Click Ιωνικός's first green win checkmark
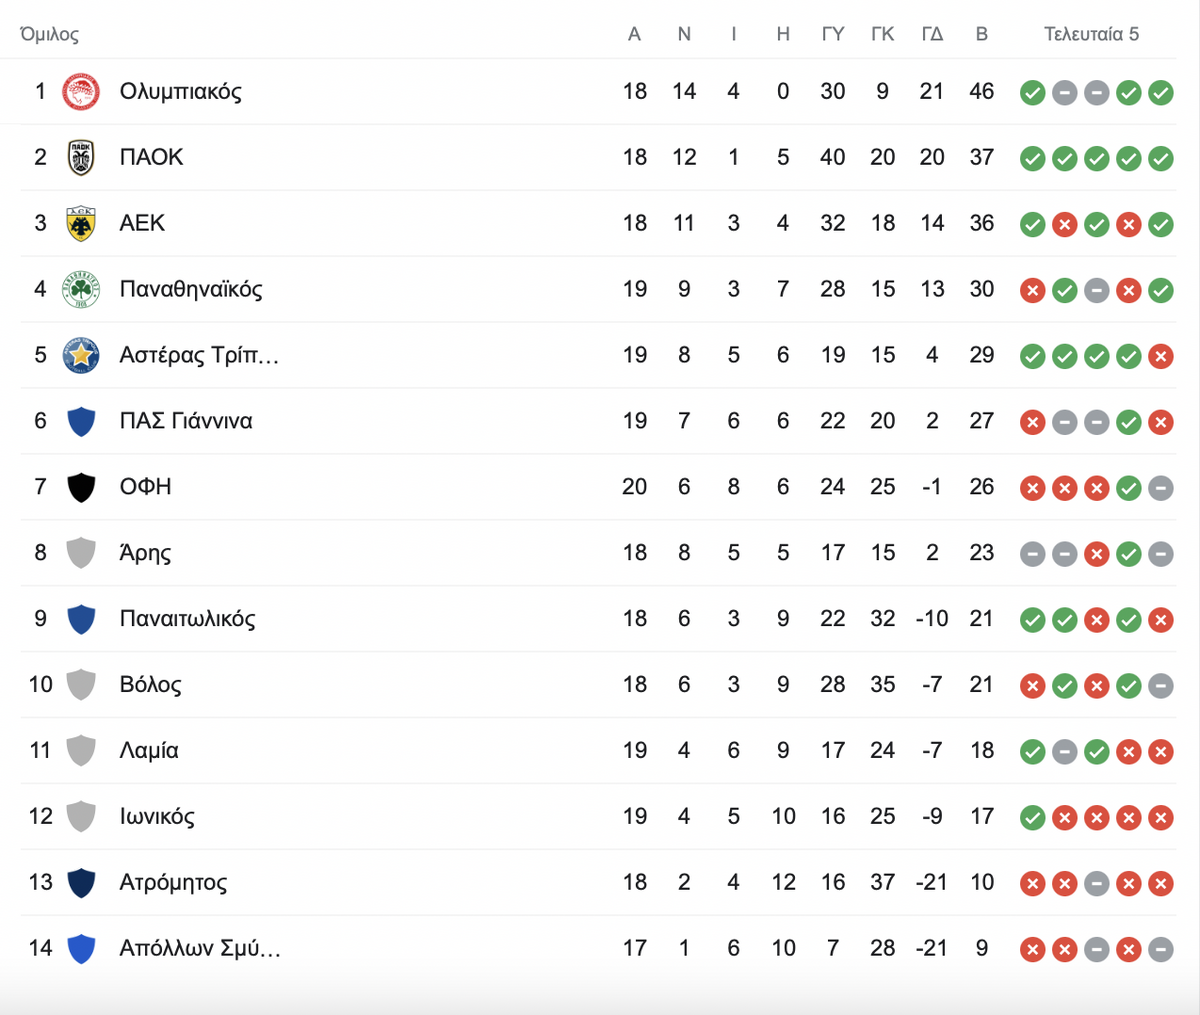Image resolution: width=1200 pixels, height=1015 pixels. (1033, 817)
